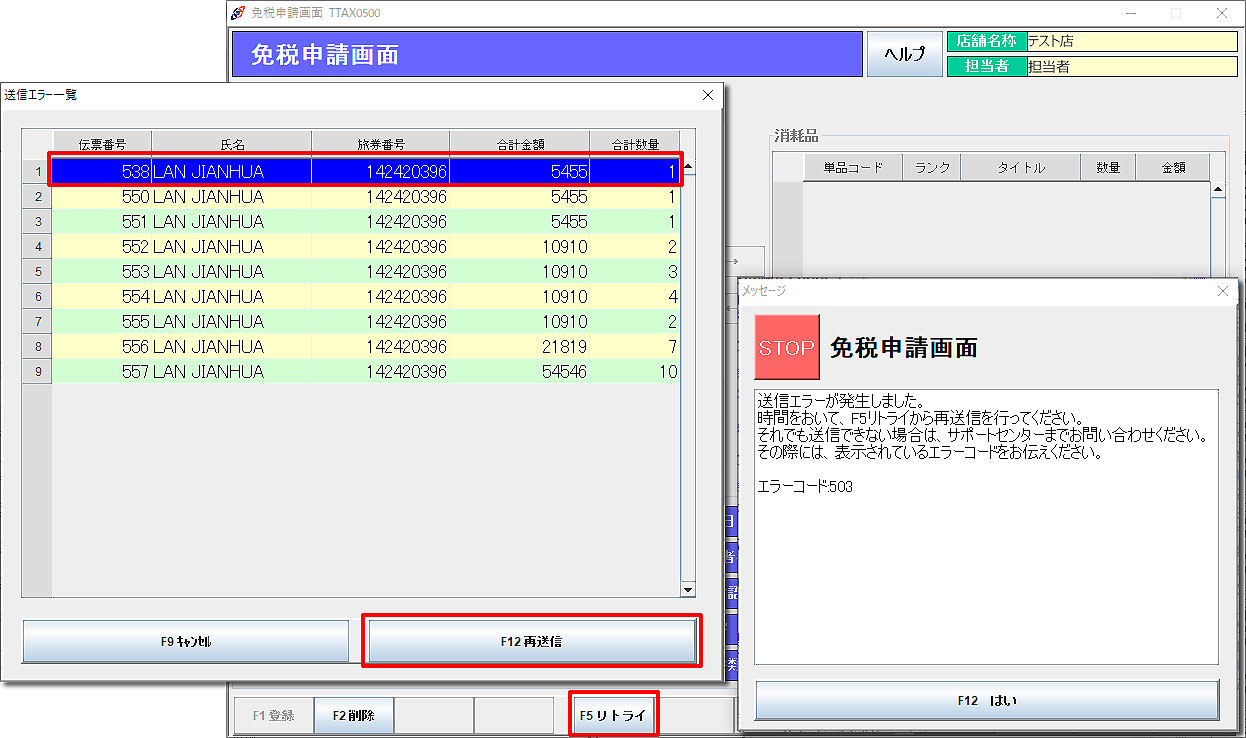Click the F2 削除 button
Screen dimensions: 1246x738
pyautogui.click(x=354, y=716)
